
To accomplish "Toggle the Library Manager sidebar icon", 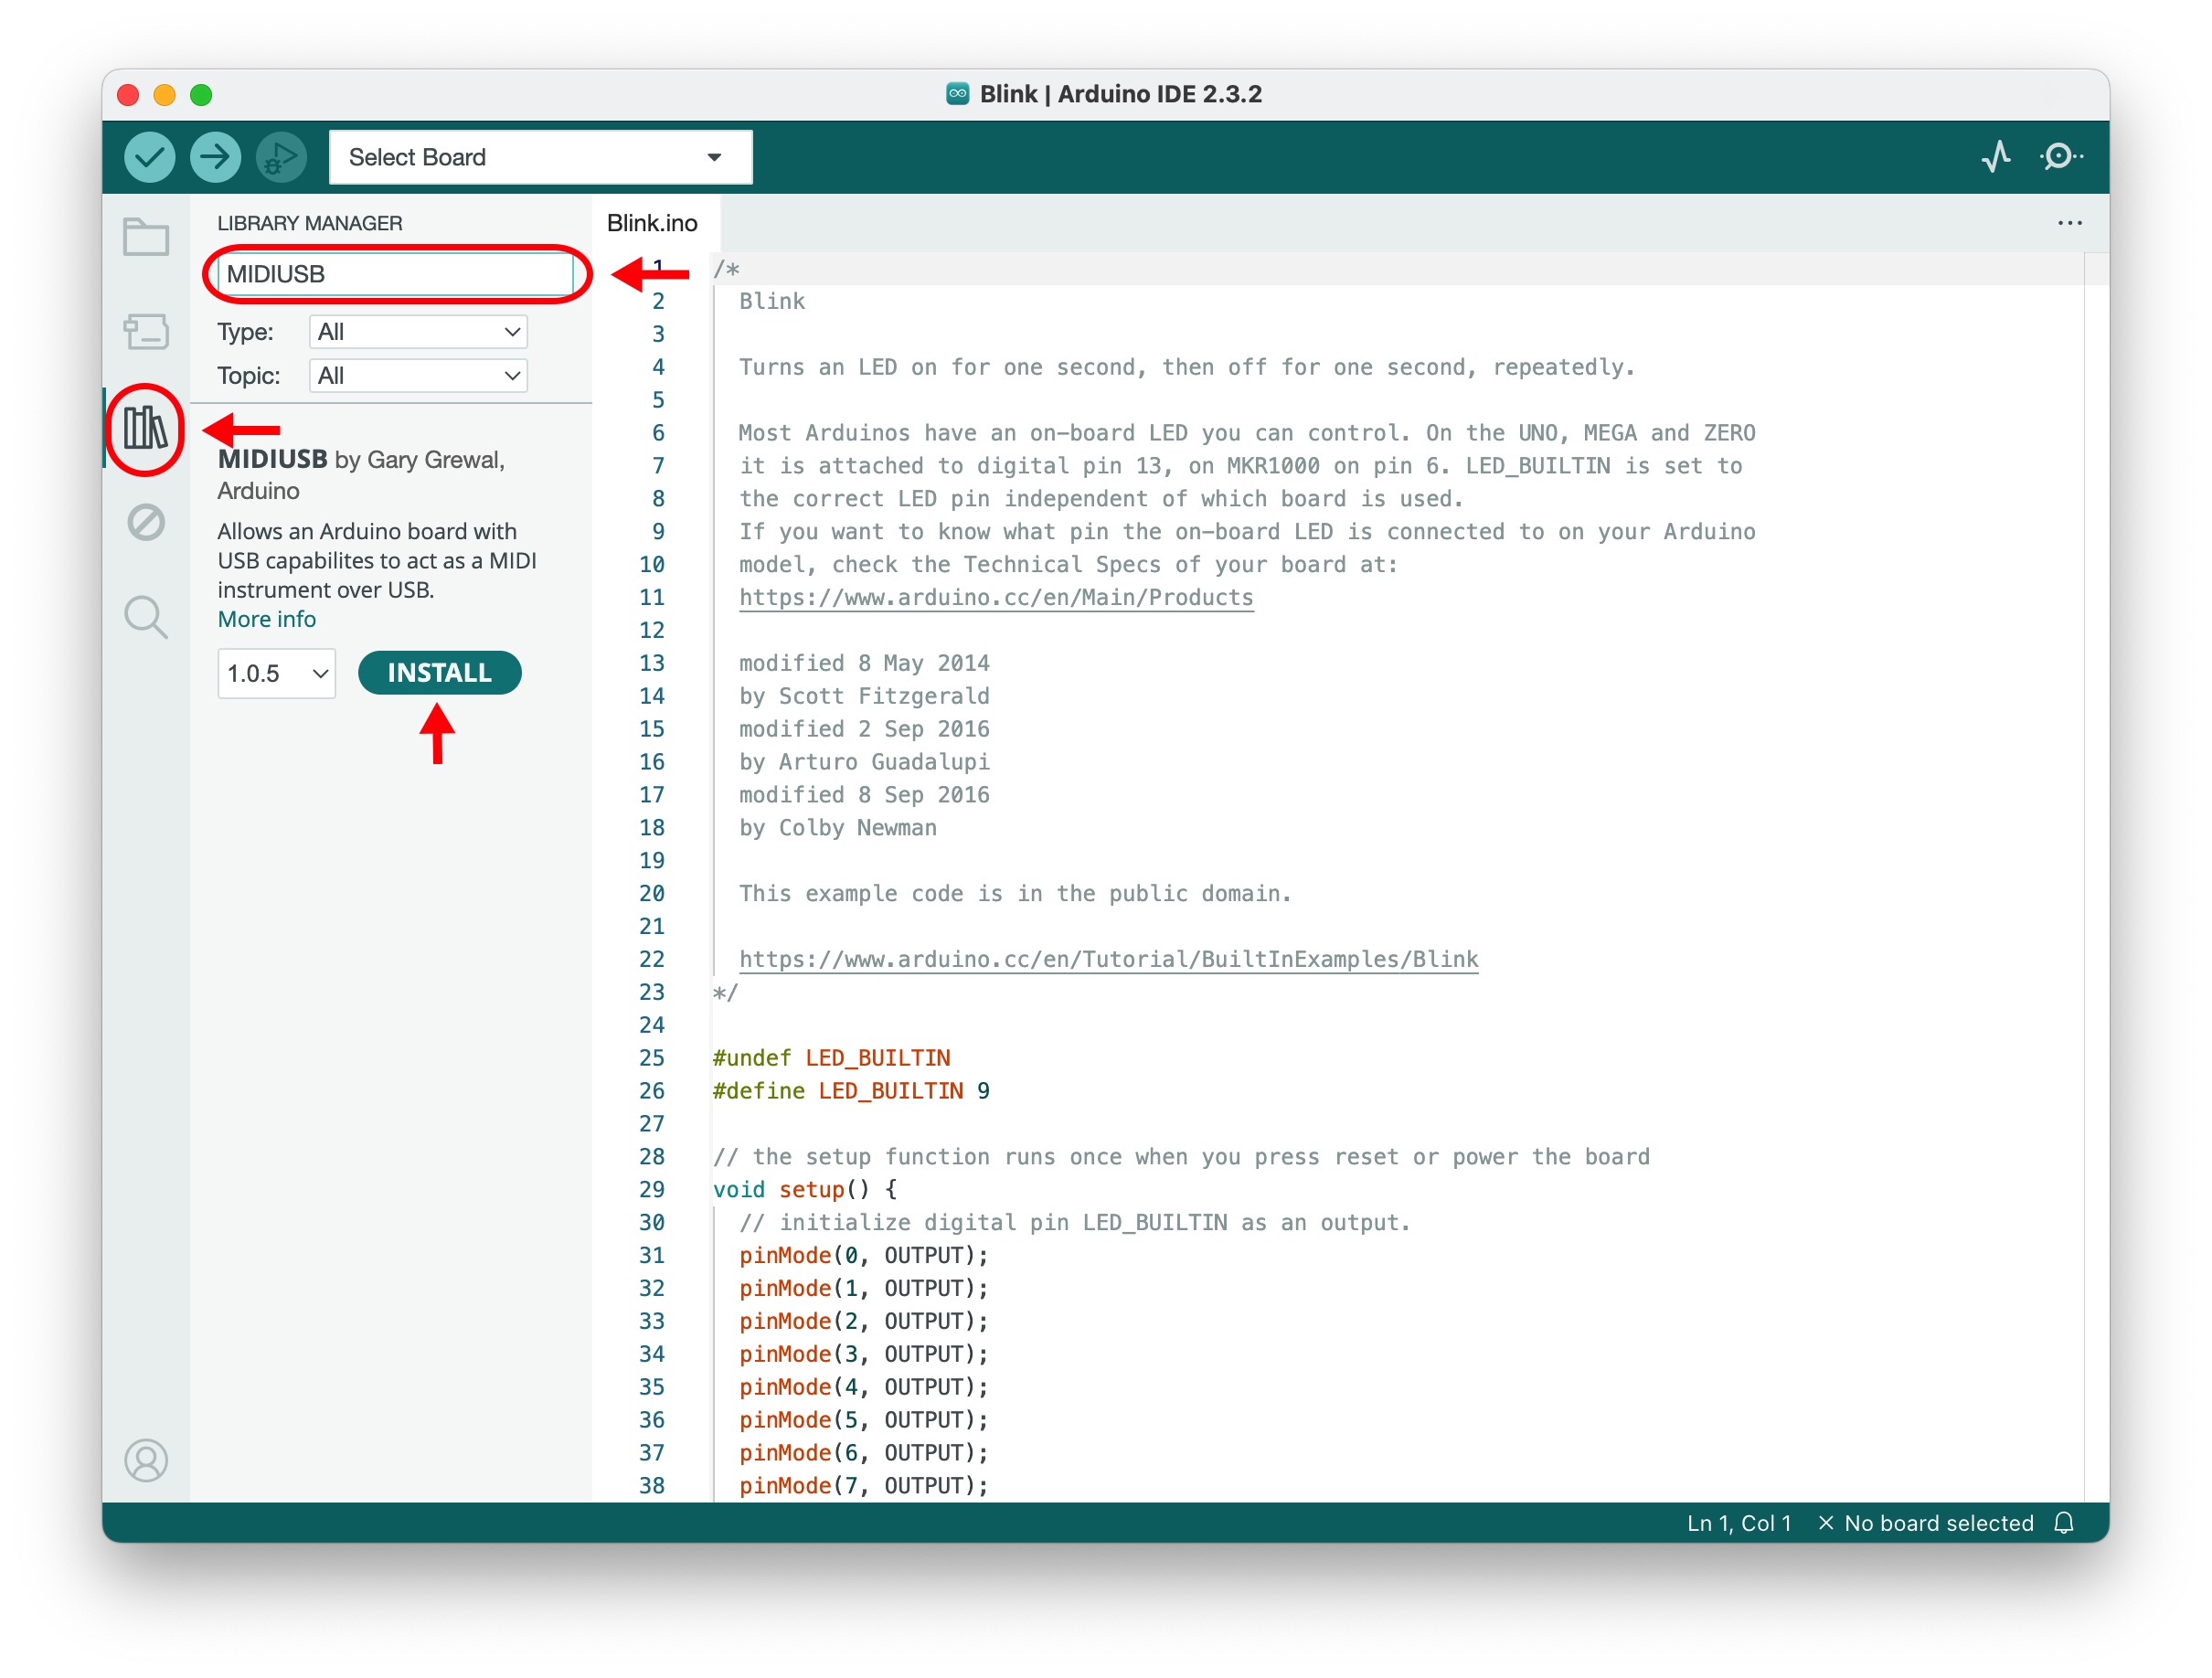I will pos(146,428).
